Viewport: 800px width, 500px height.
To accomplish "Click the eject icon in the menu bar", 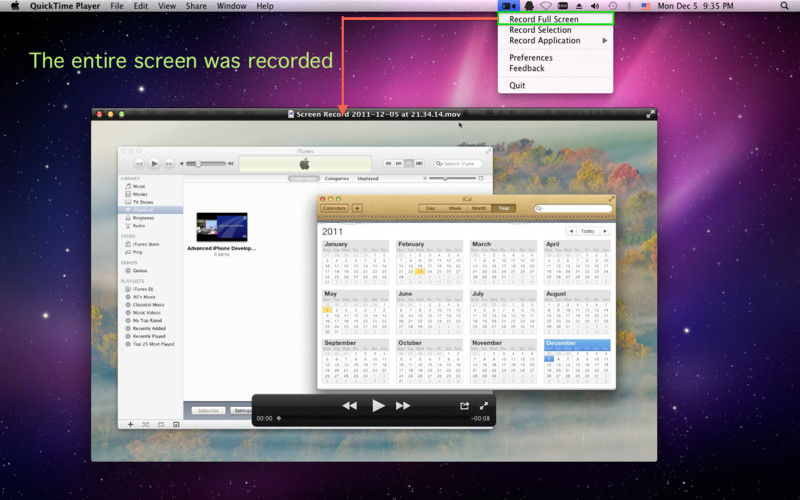I will click(579, 6).
